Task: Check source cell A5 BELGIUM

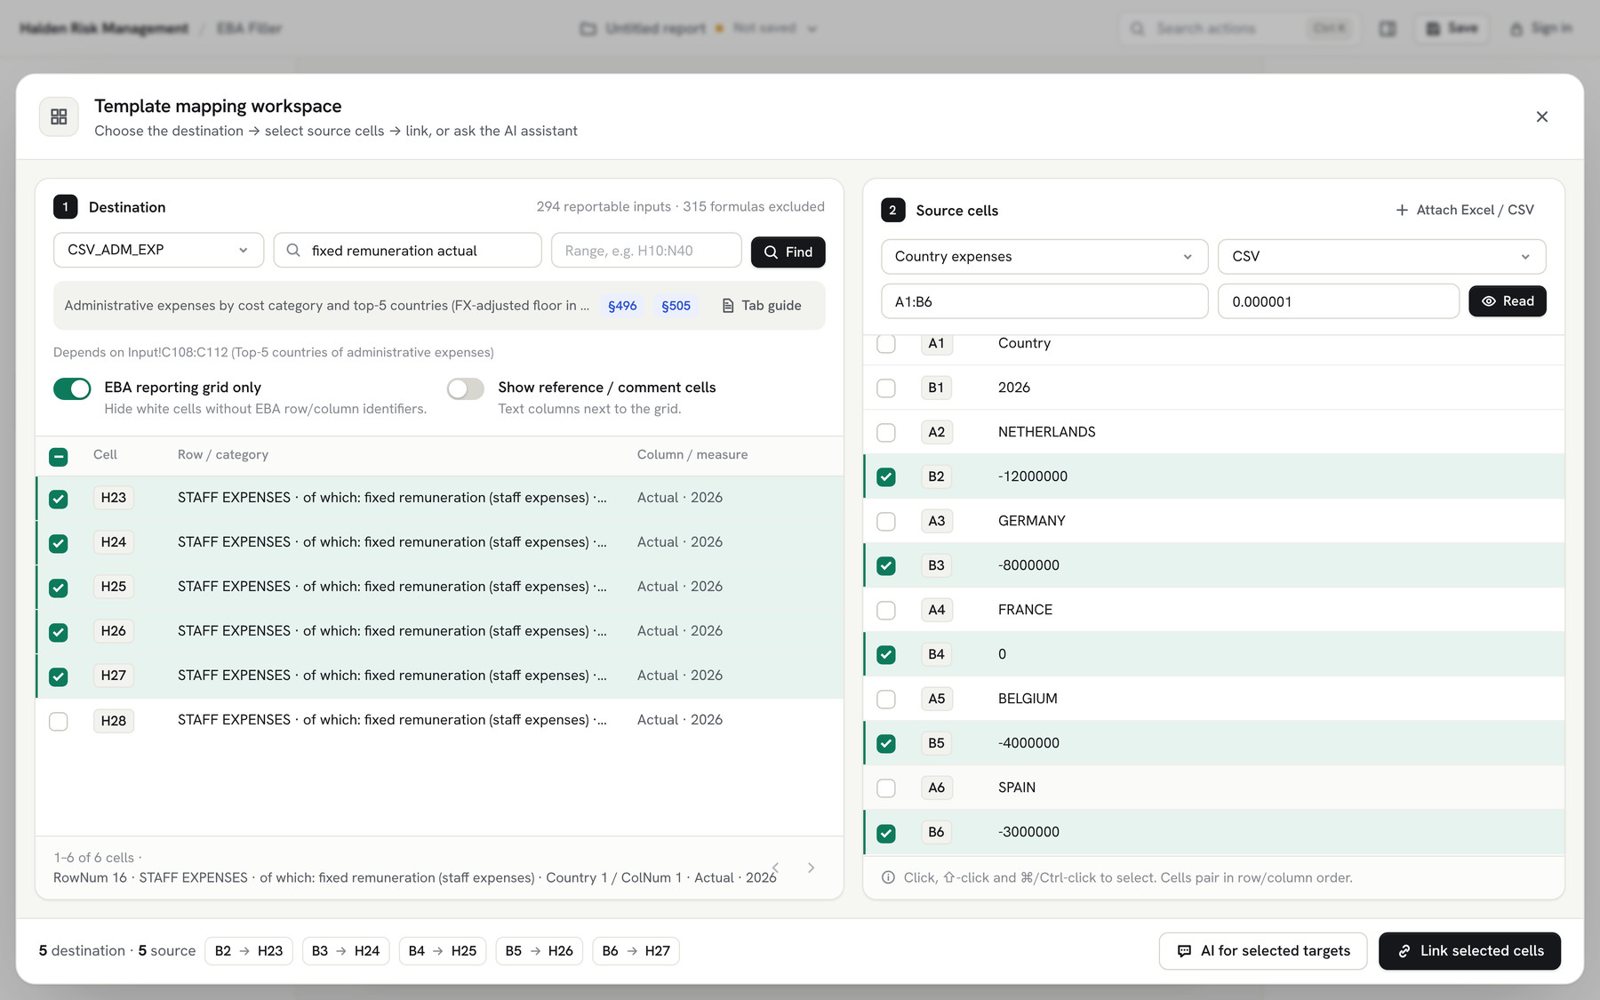Action: 886,699
